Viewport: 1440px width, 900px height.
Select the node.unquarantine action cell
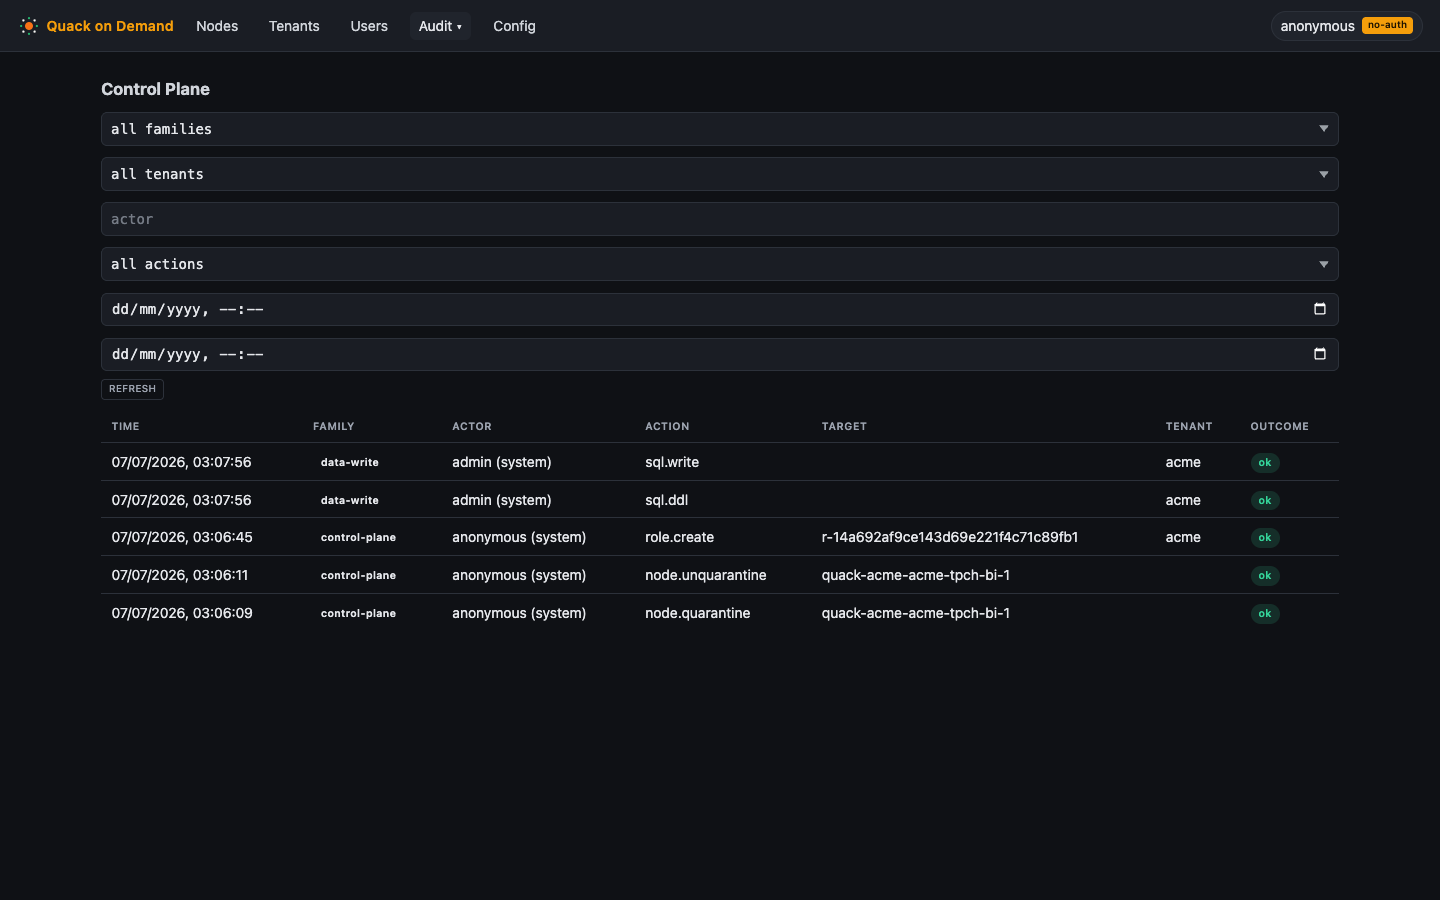[705, 575]
